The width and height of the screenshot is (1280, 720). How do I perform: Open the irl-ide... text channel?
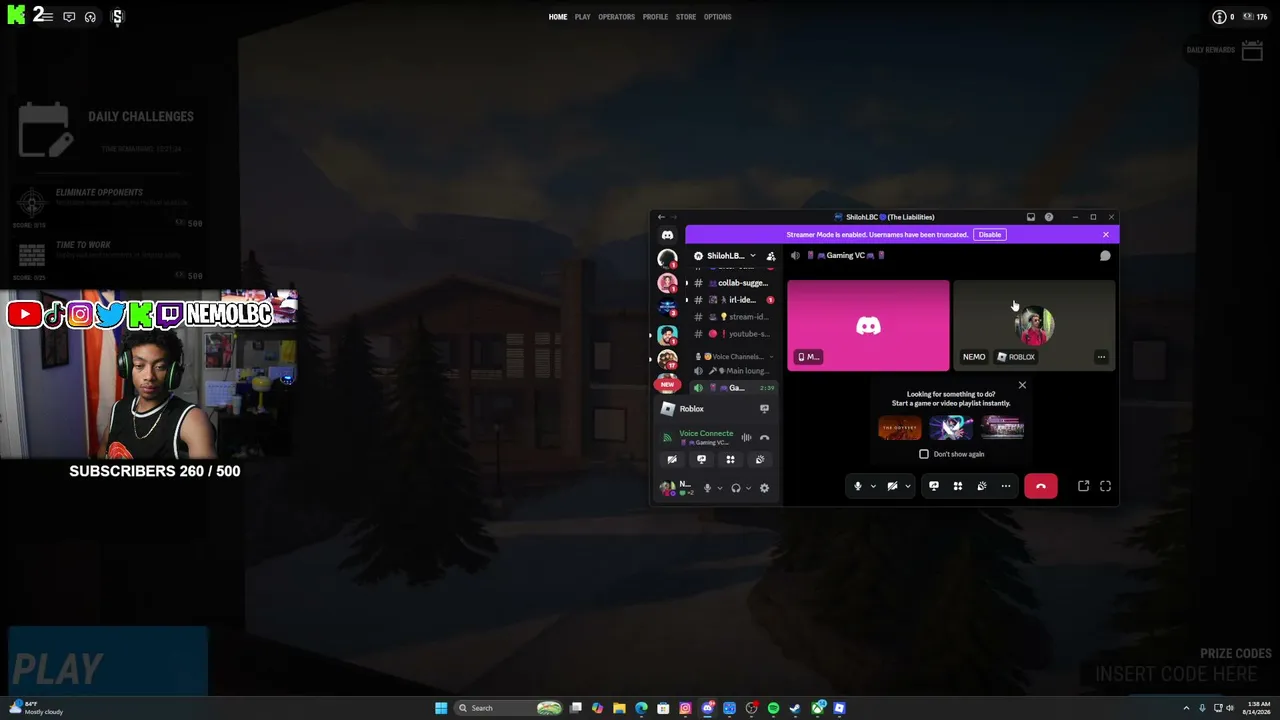click(x=734, y=300)
